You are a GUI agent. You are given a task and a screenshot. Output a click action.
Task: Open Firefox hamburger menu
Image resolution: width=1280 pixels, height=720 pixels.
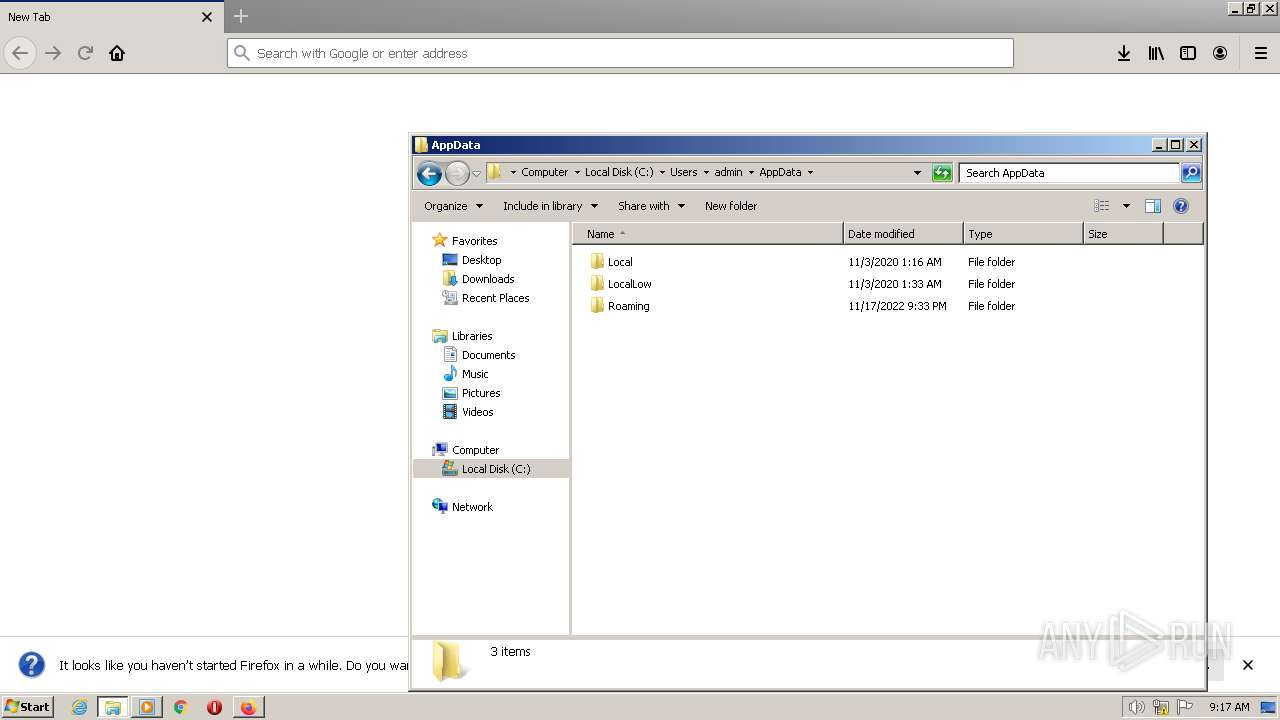click(1261, 53)
